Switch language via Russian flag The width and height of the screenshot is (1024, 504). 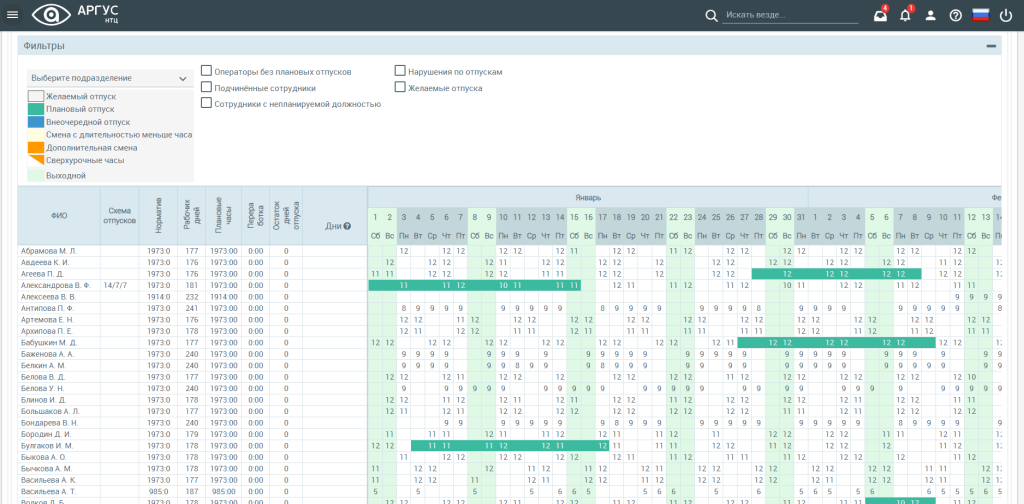(x=980, y=15)
